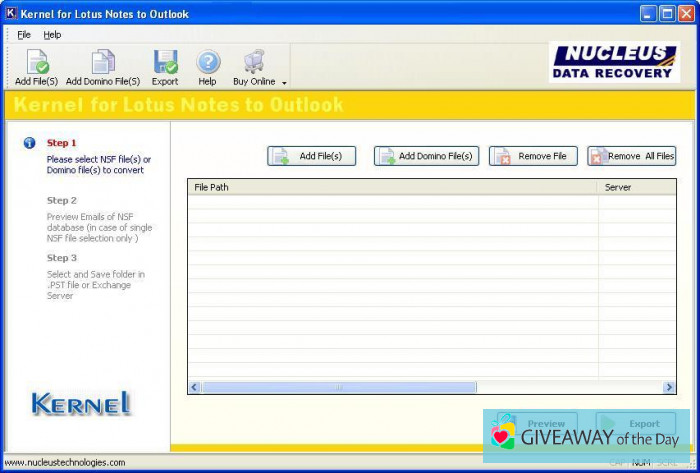Open Help from the toolbar icon

point(207,62)
